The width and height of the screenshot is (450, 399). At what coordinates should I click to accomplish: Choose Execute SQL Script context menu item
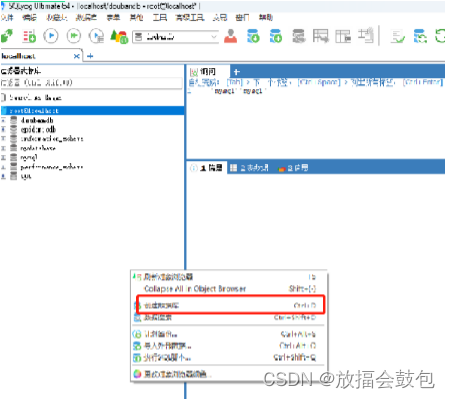(x=229, y=358)
